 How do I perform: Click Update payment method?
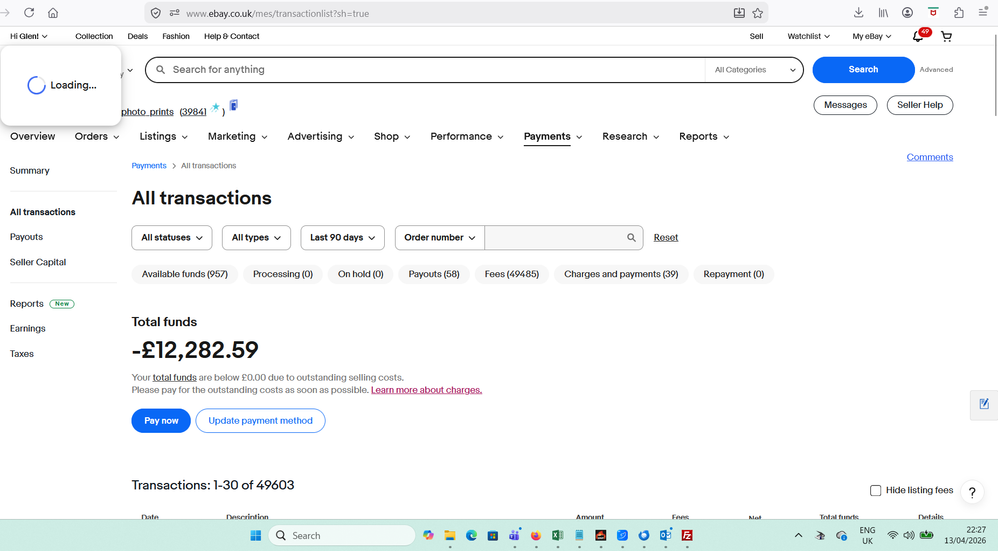(260, 421)
